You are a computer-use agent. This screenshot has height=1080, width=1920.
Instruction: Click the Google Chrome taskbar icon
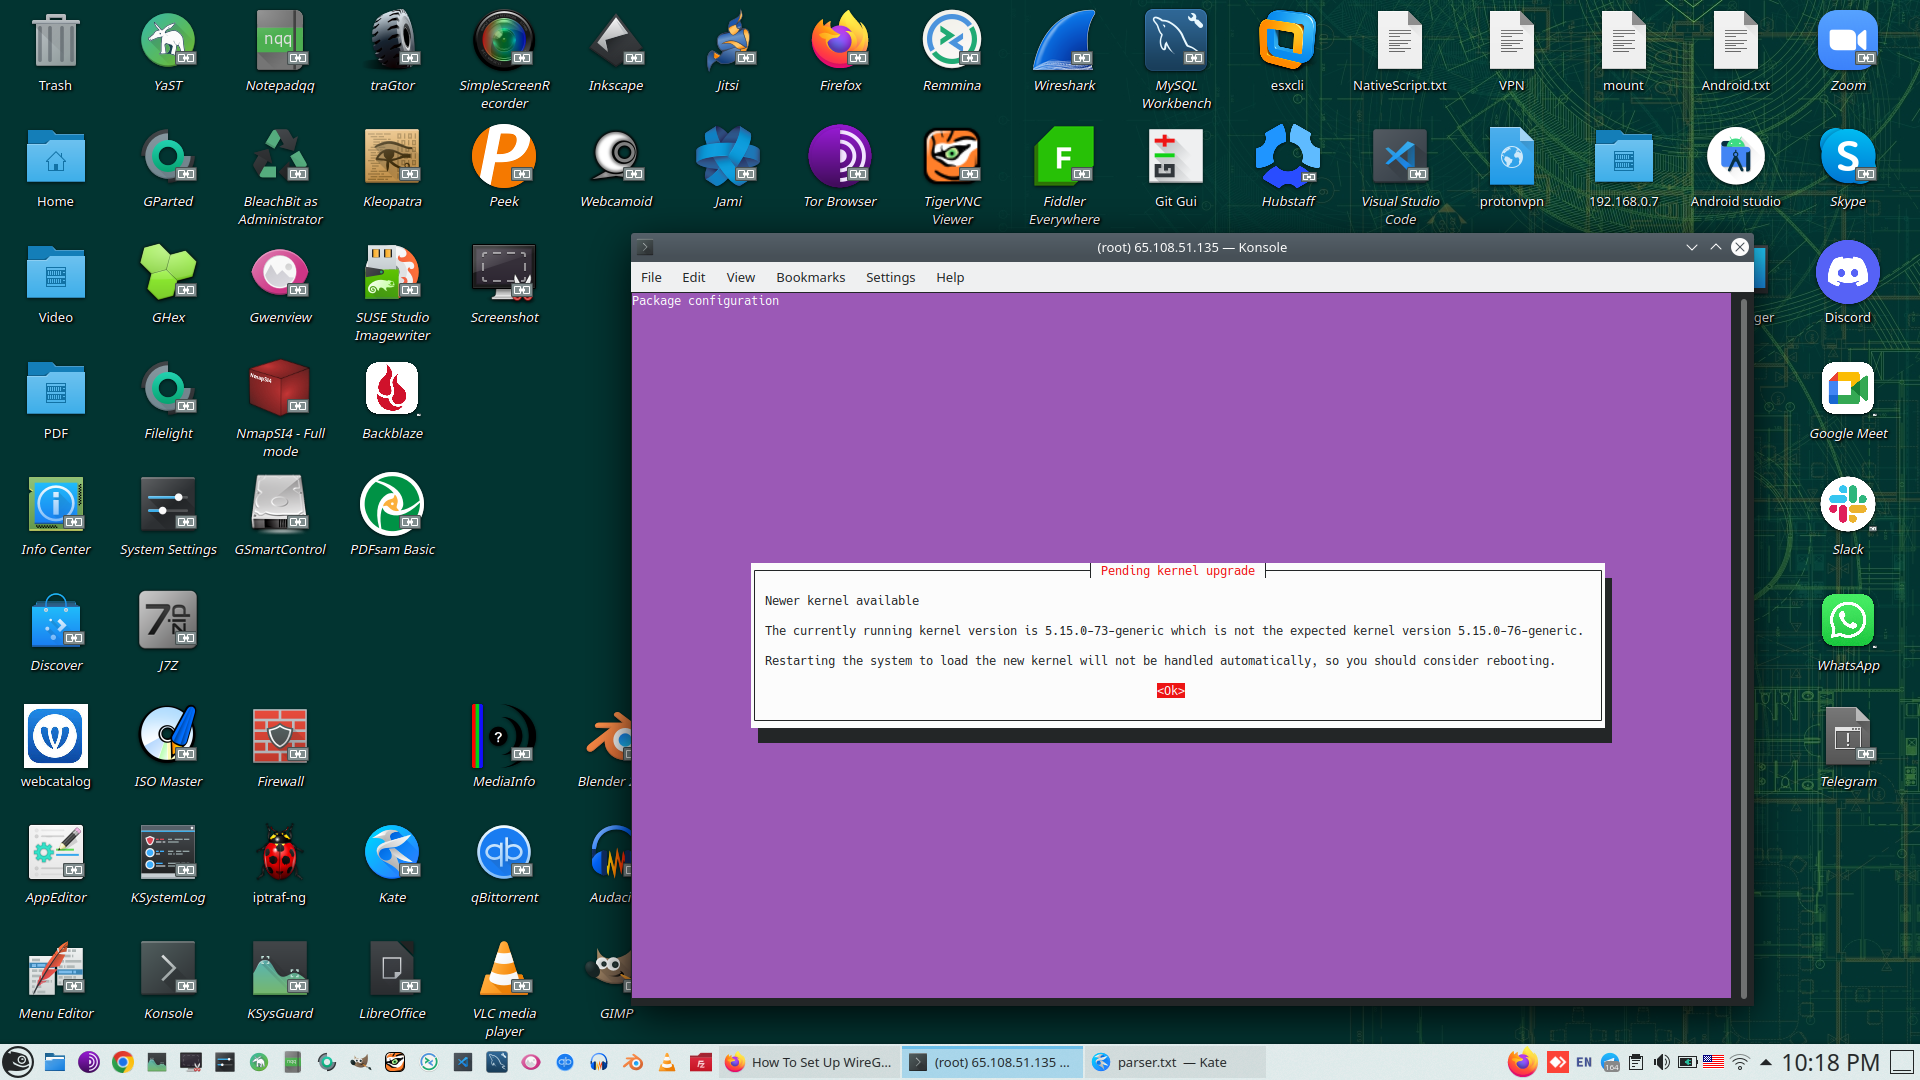[x=123, y=1062]
